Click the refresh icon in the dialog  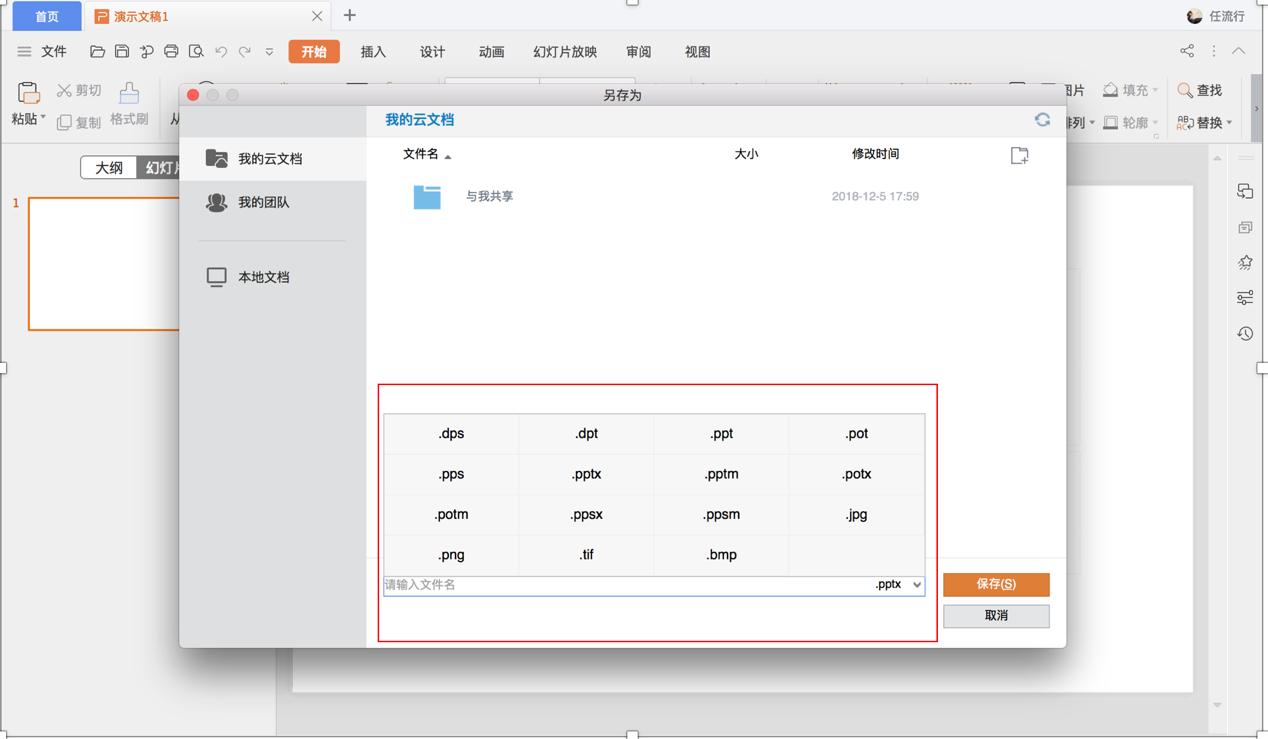point(1043,118)
